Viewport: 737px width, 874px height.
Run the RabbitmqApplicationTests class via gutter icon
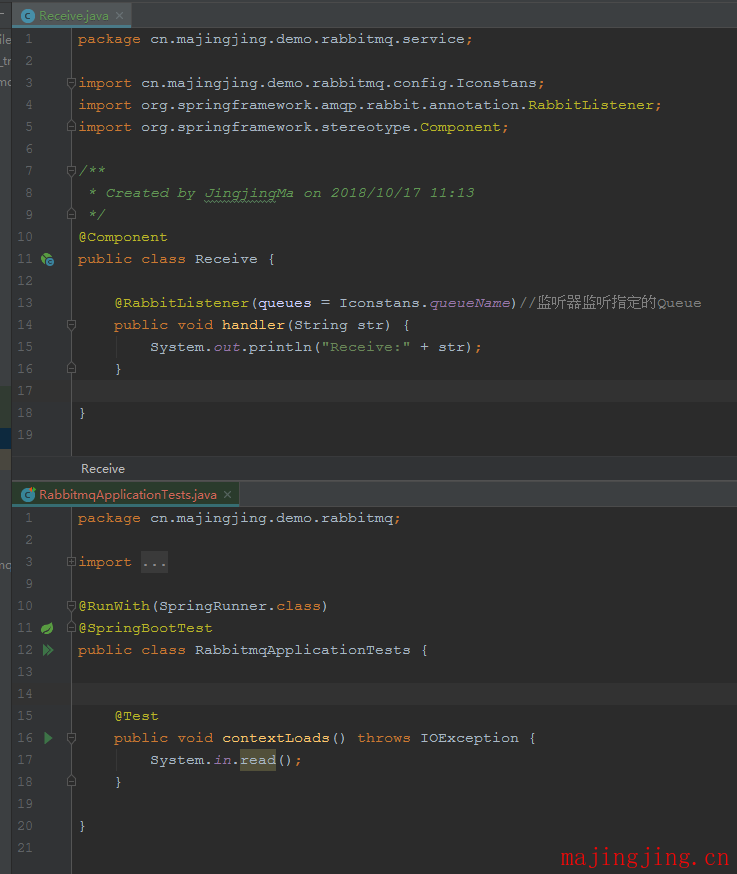(48, 650)
